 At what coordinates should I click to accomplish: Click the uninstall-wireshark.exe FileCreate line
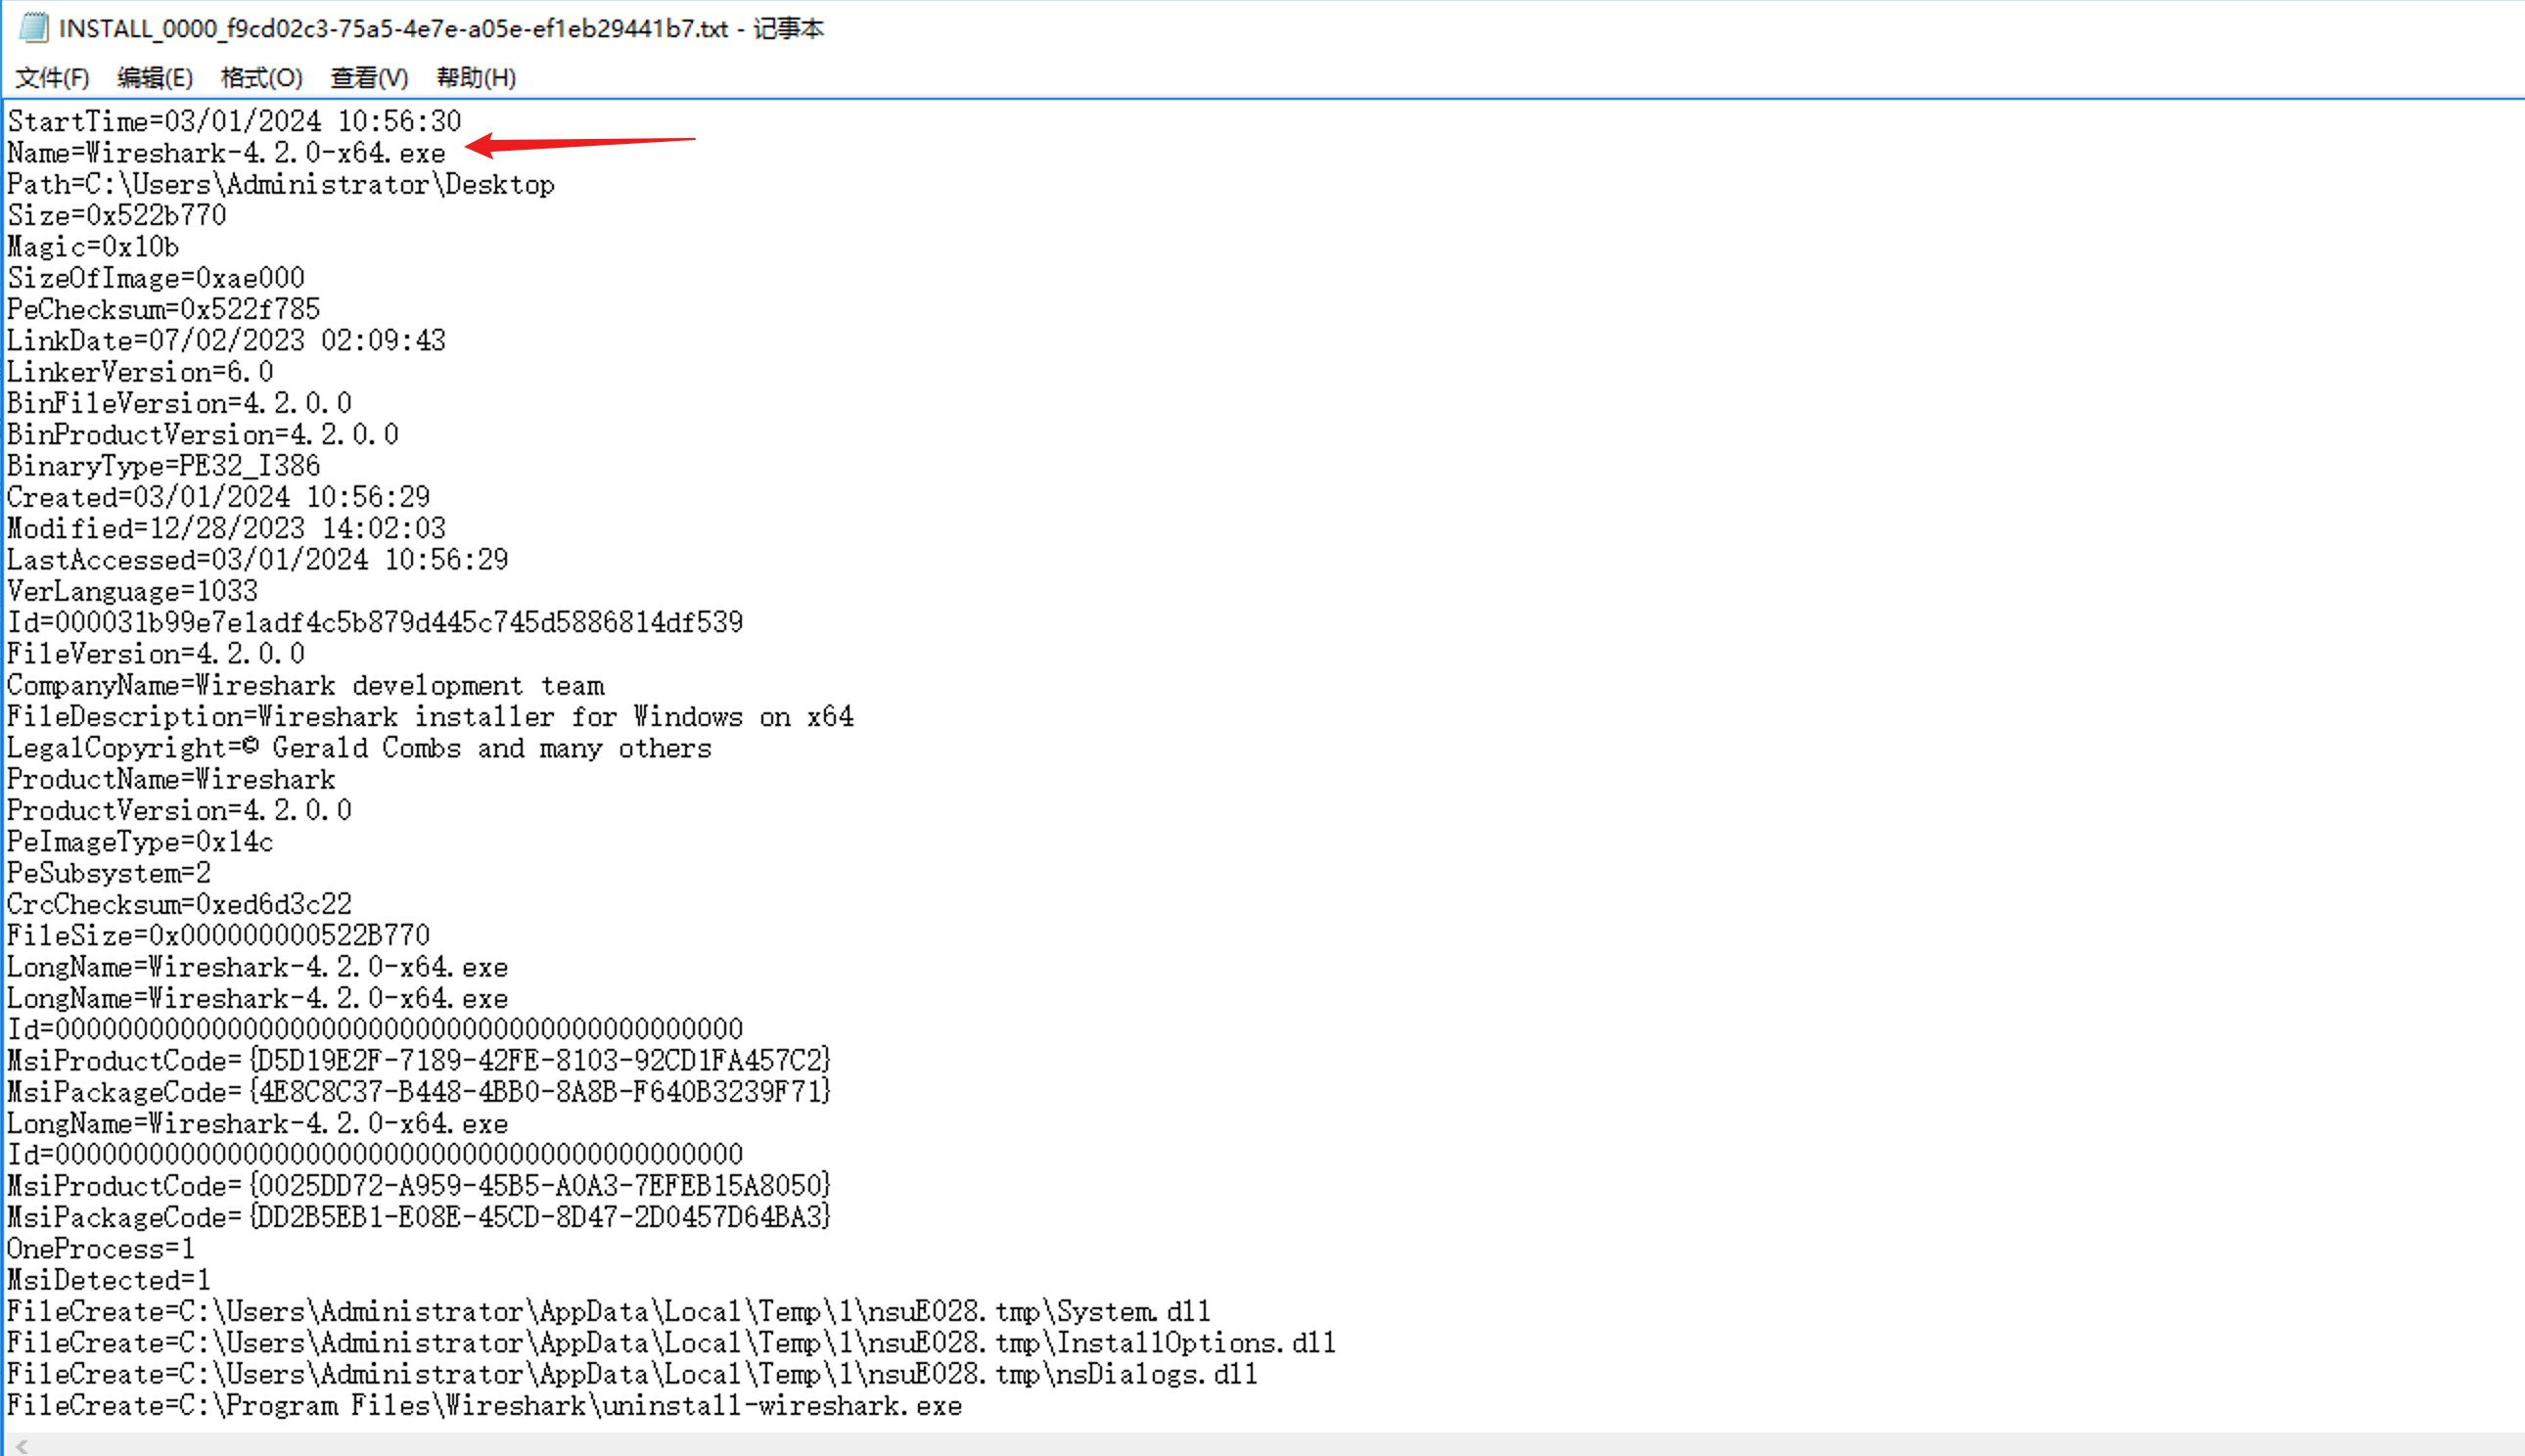484,1406
